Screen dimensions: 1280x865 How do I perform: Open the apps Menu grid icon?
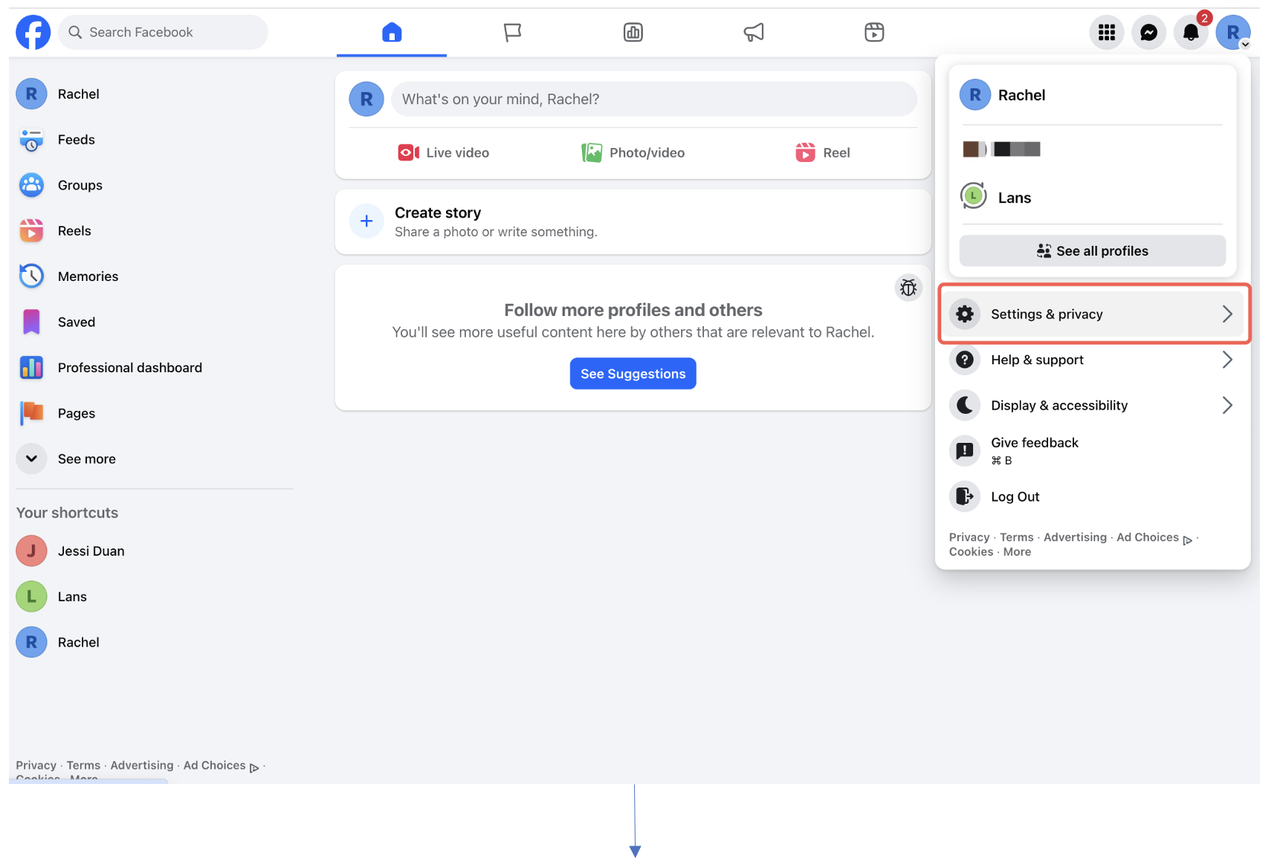[x=1106, y=32]
